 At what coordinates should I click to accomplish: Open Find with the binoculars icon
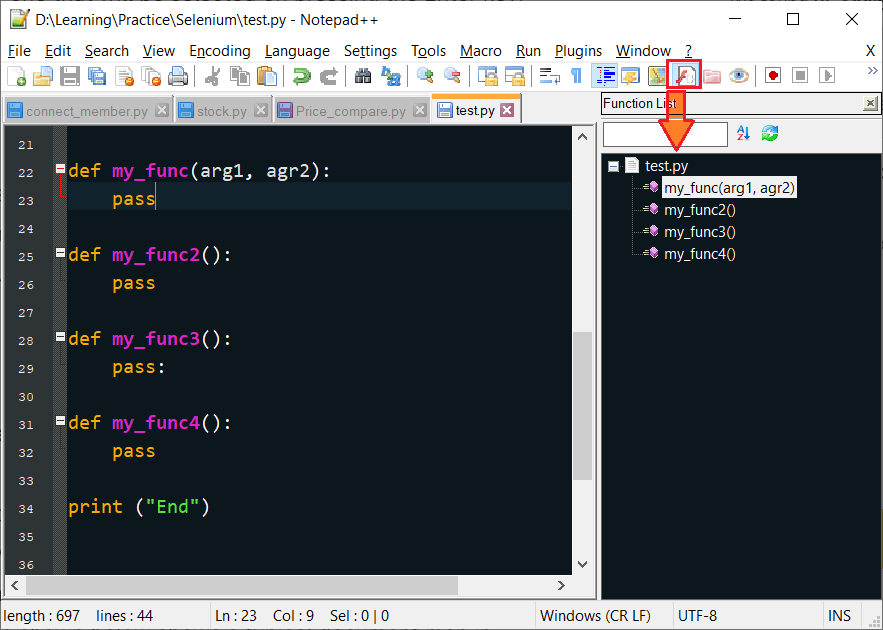tap(363, 75)
